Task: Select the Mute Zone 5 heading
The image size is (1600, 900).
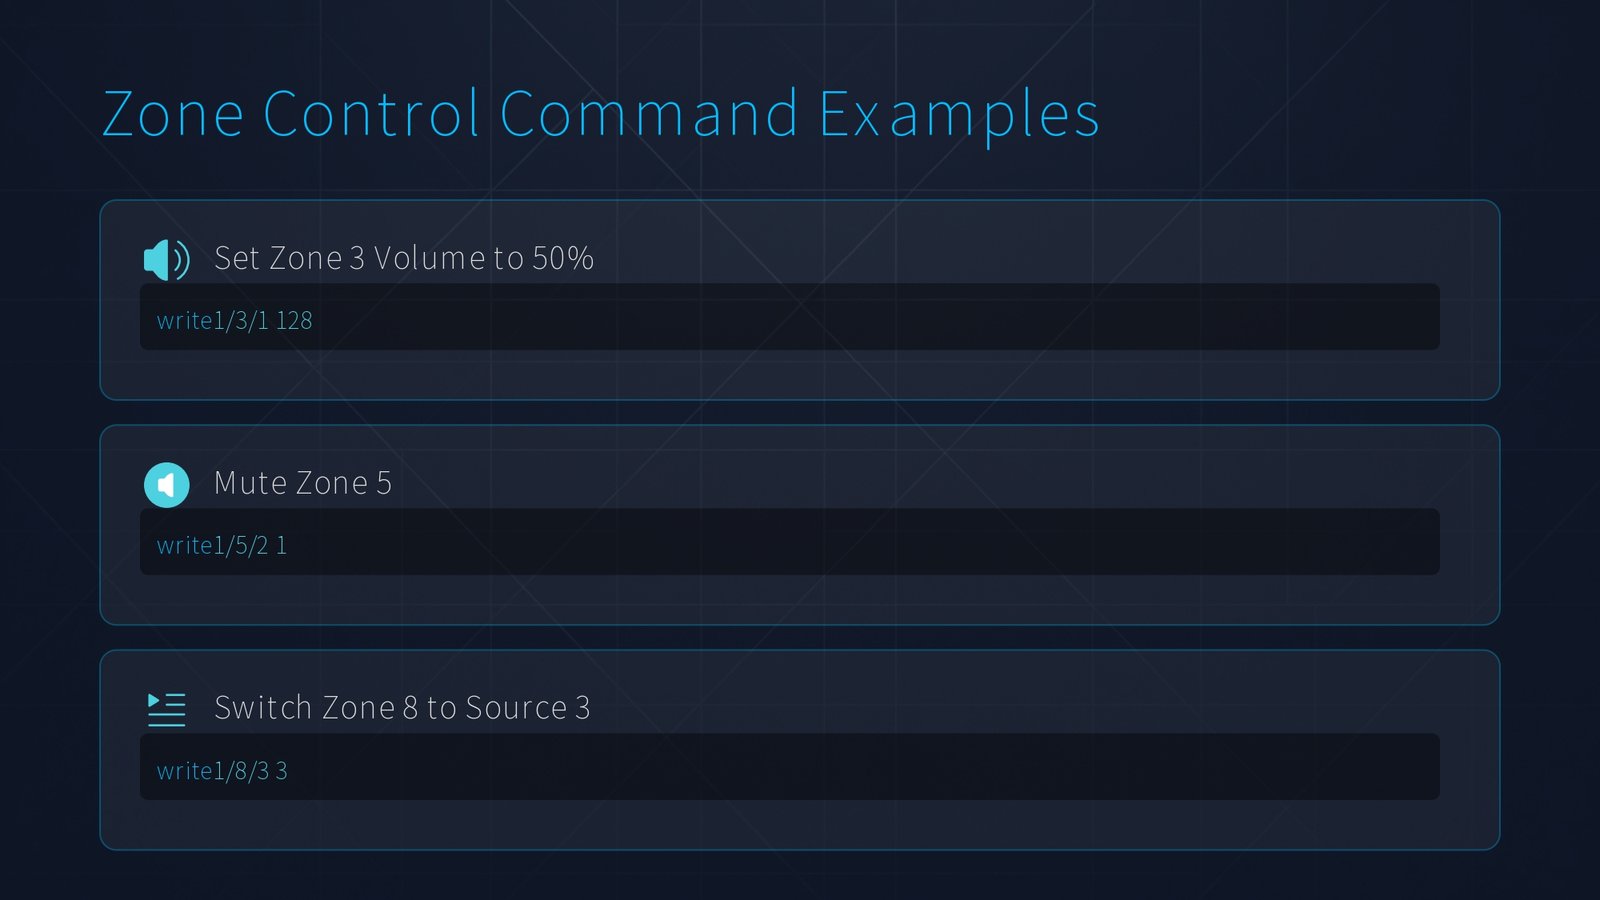Action: [302, 483]
